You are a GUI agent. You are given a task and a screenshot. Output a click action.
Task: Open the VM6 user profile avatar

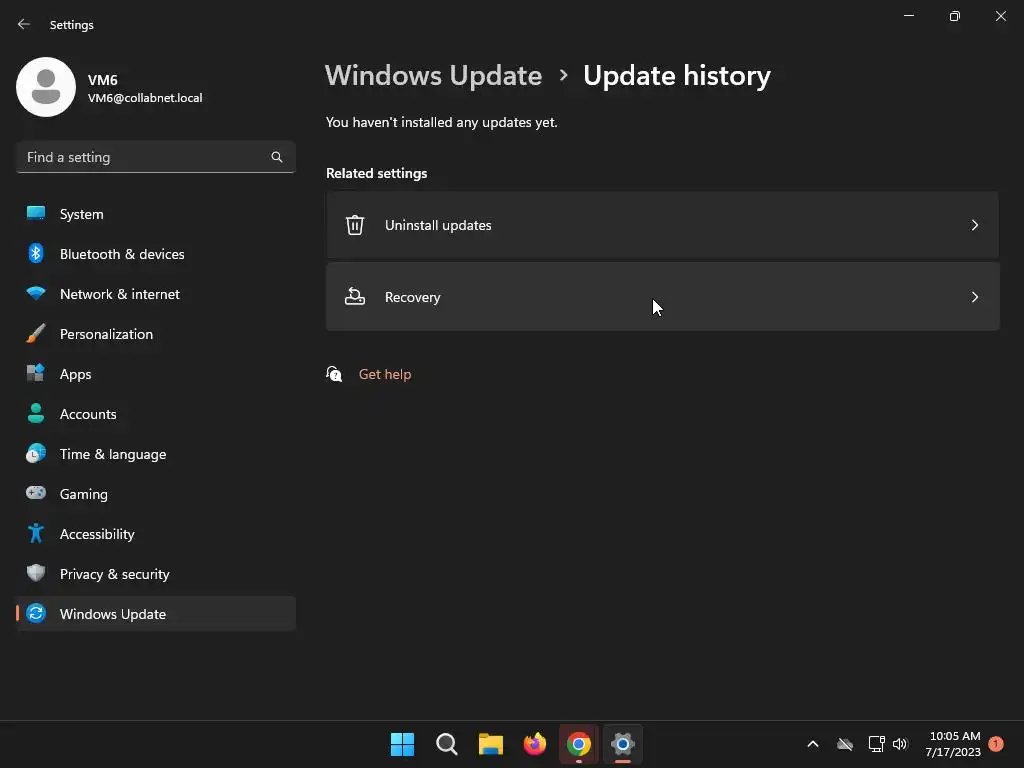(46, 87)
